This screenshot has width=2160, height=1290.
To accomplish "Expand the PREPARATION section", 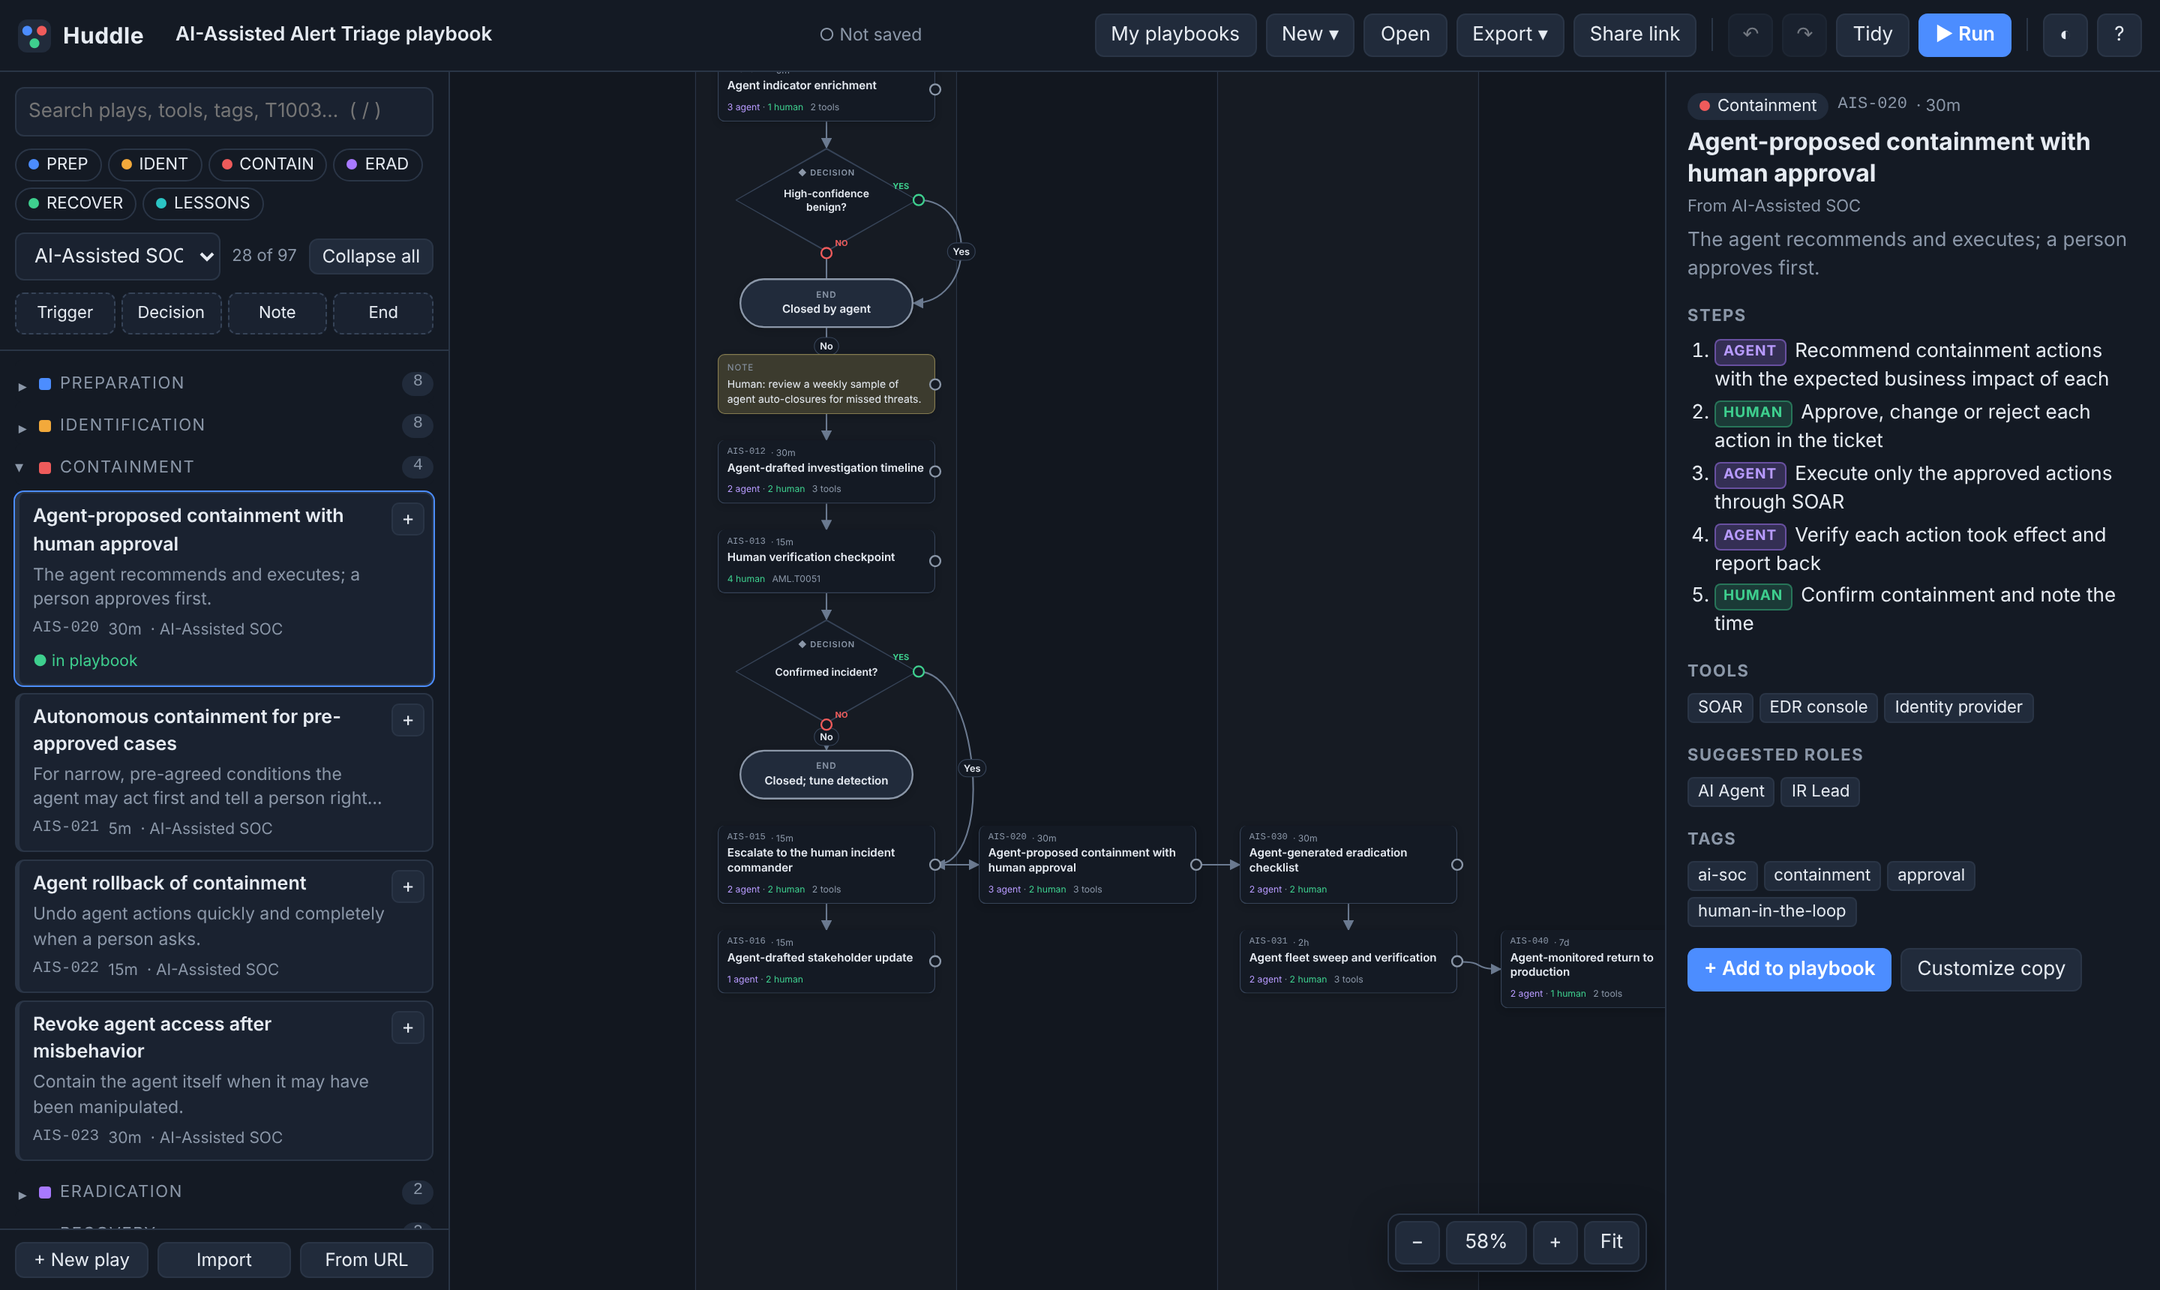I will [x=223, y=383].
